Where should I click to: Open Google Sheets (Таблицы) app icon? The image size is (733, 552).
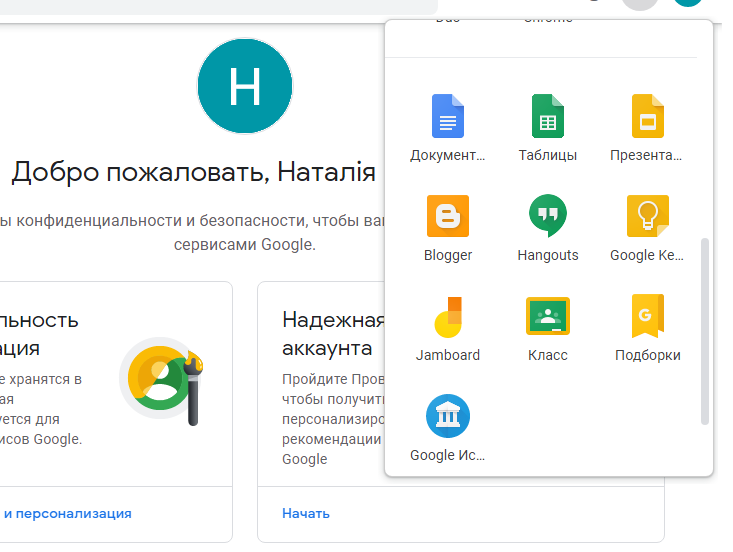[547, 116]
